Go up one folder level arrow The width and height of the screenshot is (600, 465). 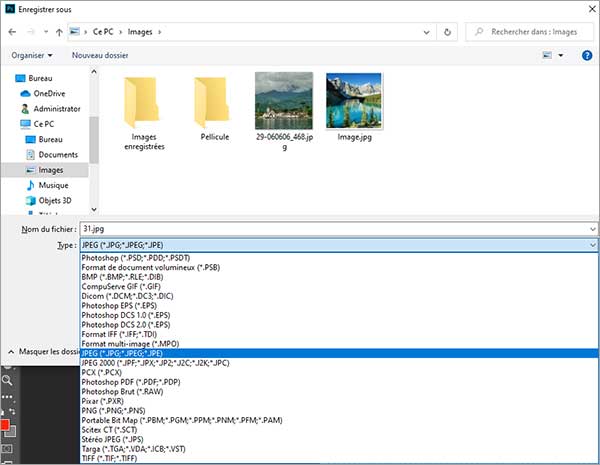(x=59, y=32)
